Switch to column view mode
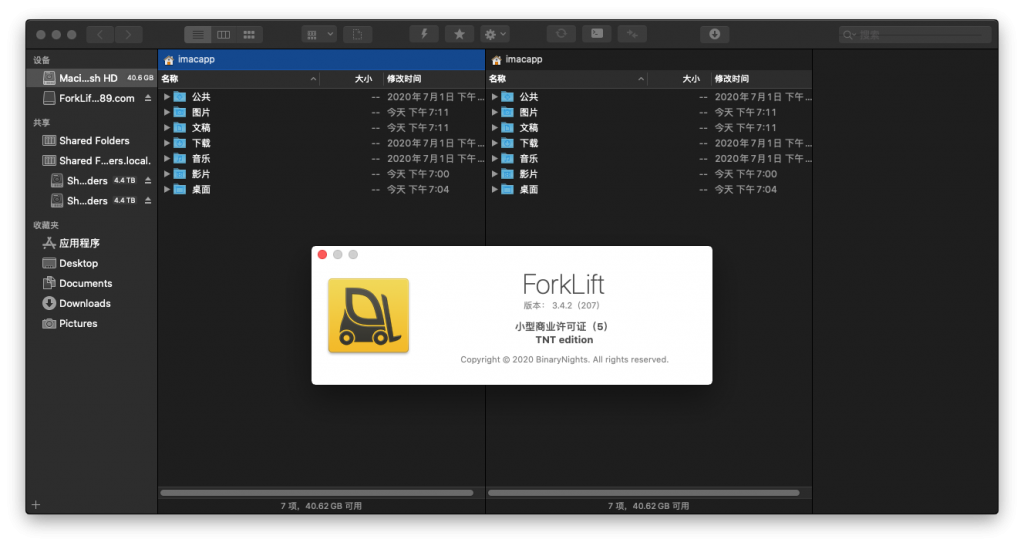The width and height of the screenshot is (1024, 546). (223, 35)
